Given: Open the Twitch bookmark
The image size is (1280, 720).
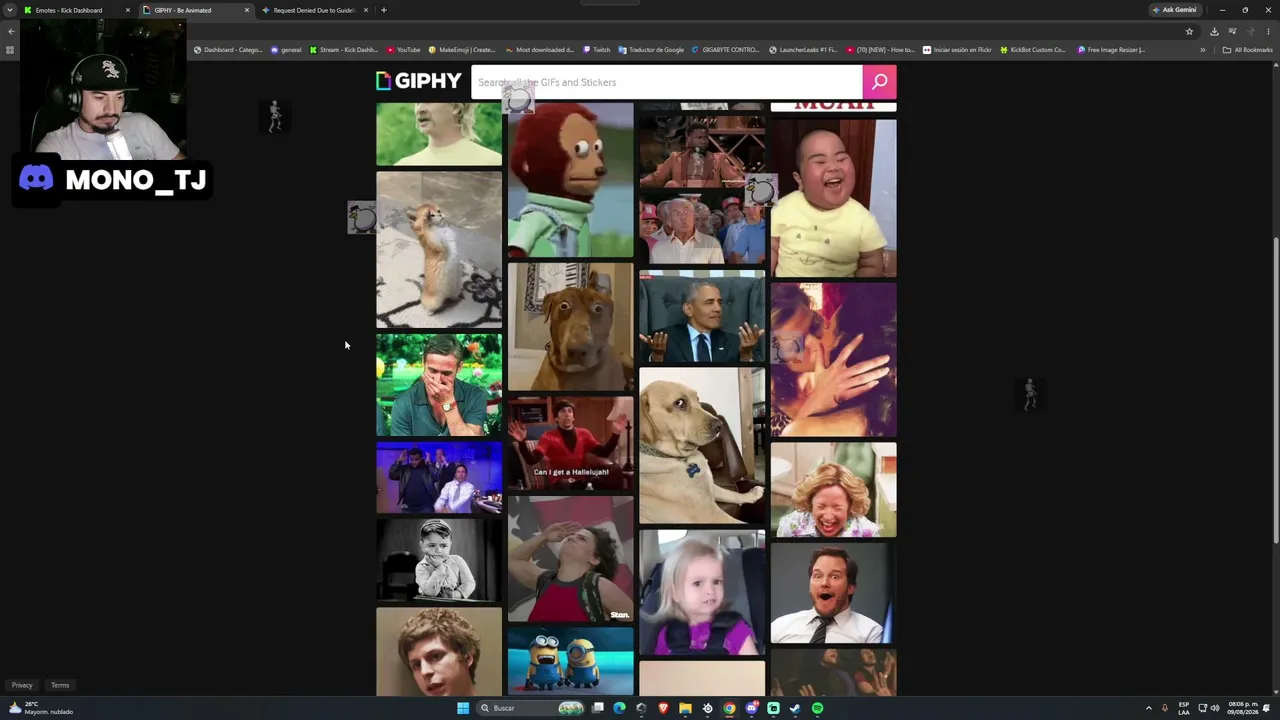Looking at the screenshot, I should tap(597, 50).
